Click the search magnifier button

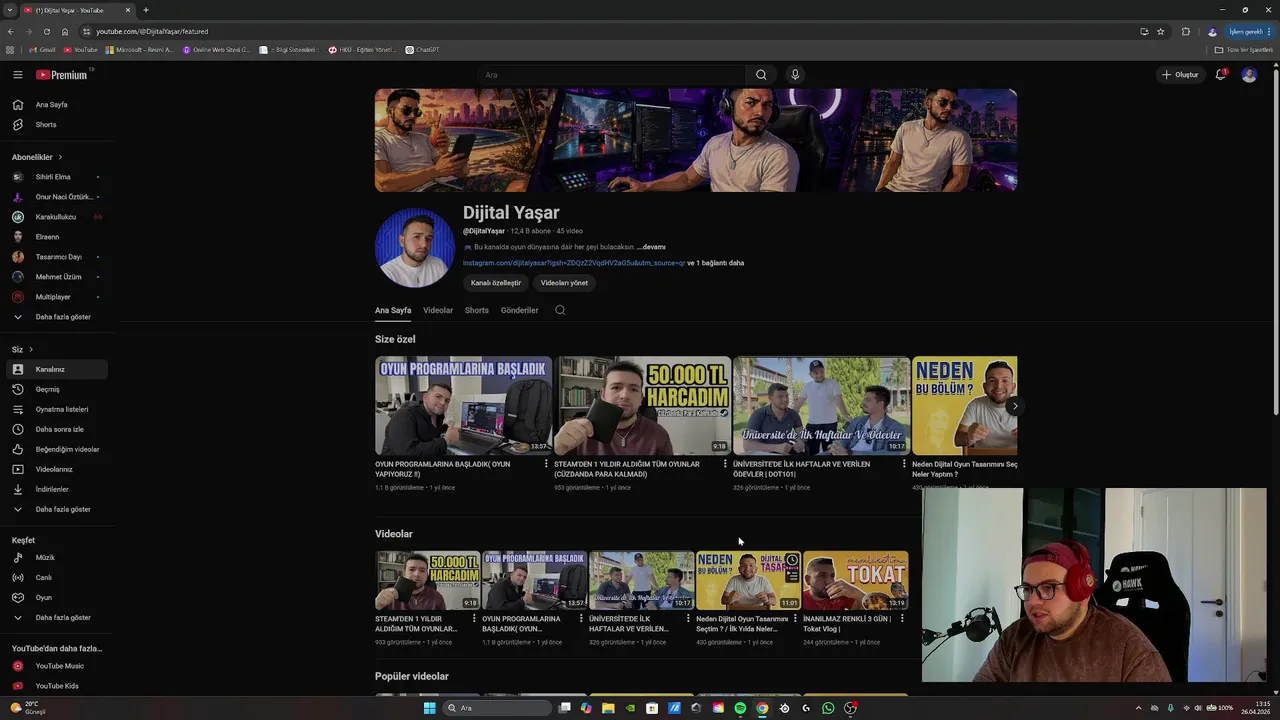point(761,75)
